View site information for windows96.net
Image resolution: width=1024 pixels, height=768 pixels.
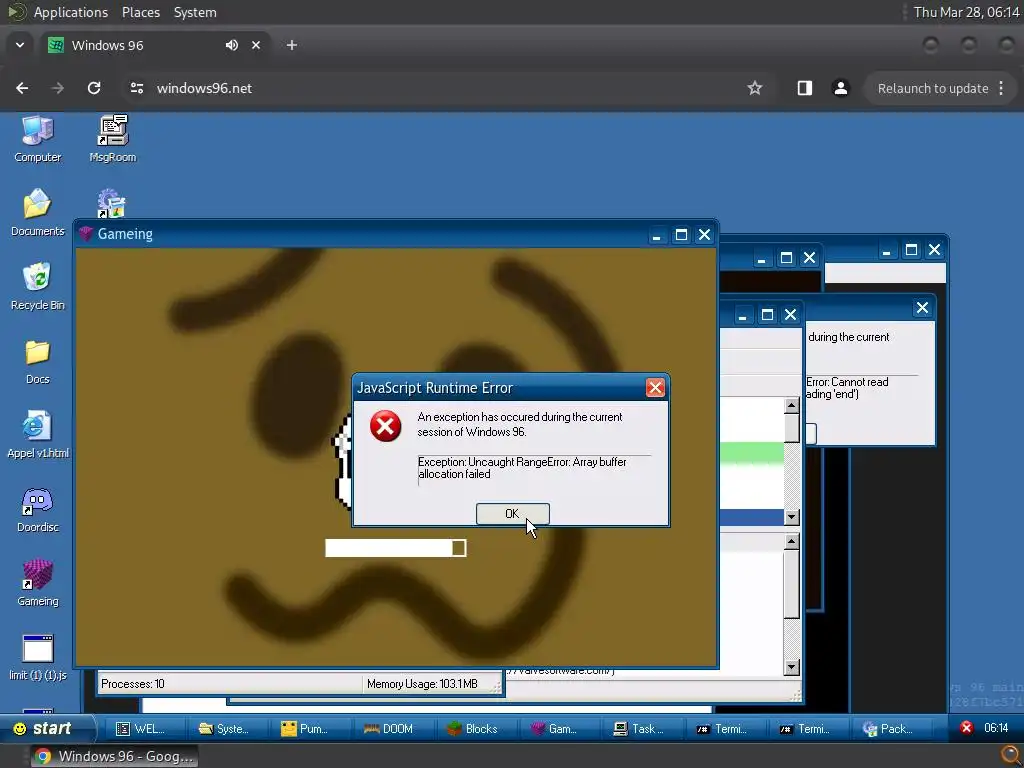point(136,88)
